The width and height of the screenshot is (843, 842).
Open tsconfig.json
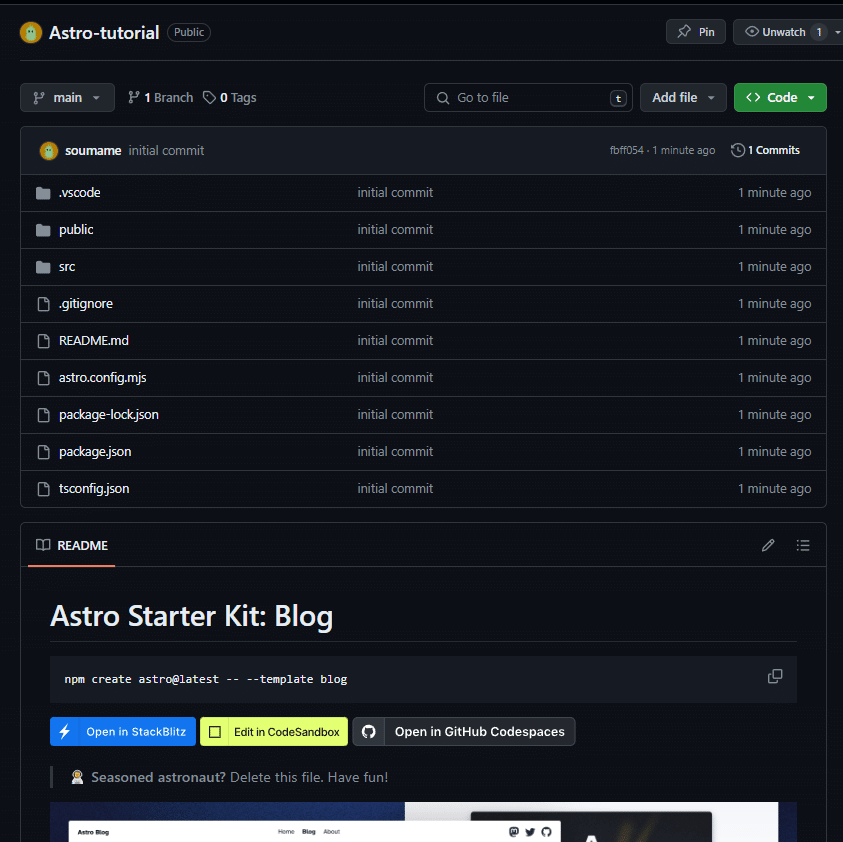[94, 489]
